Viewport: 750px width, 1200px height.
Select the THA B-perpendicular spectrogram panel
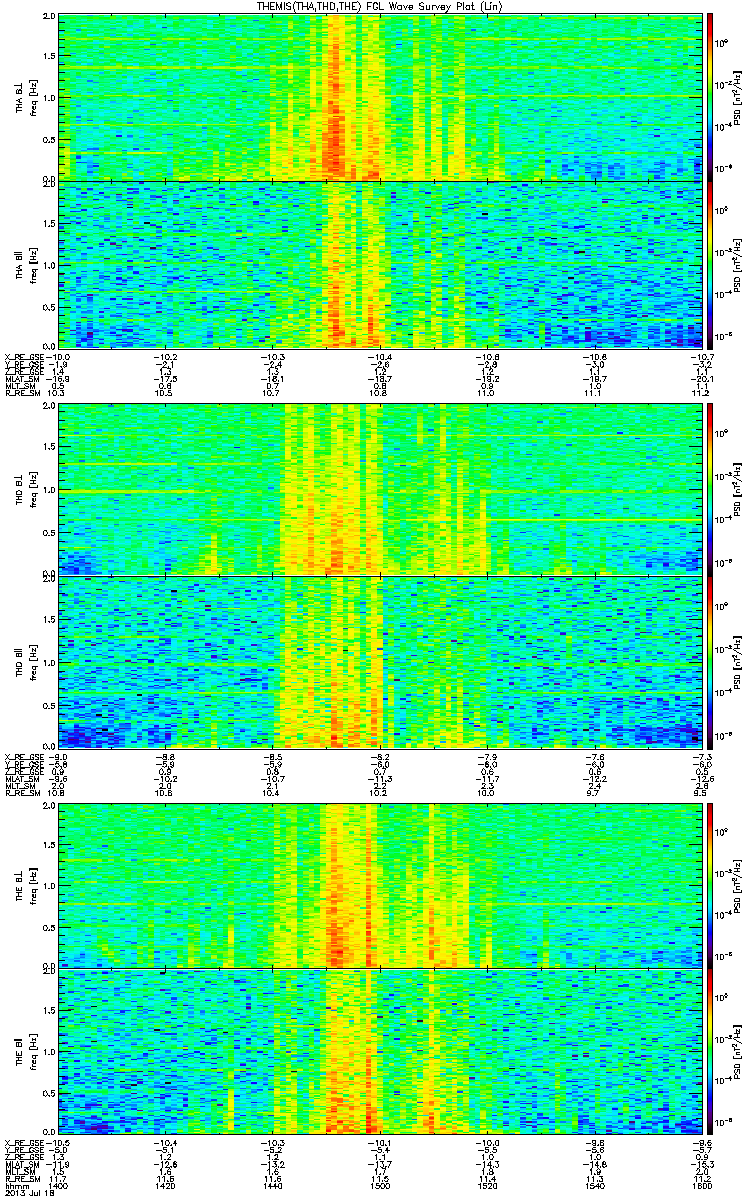pyautogui.click(x=380, y=96)
